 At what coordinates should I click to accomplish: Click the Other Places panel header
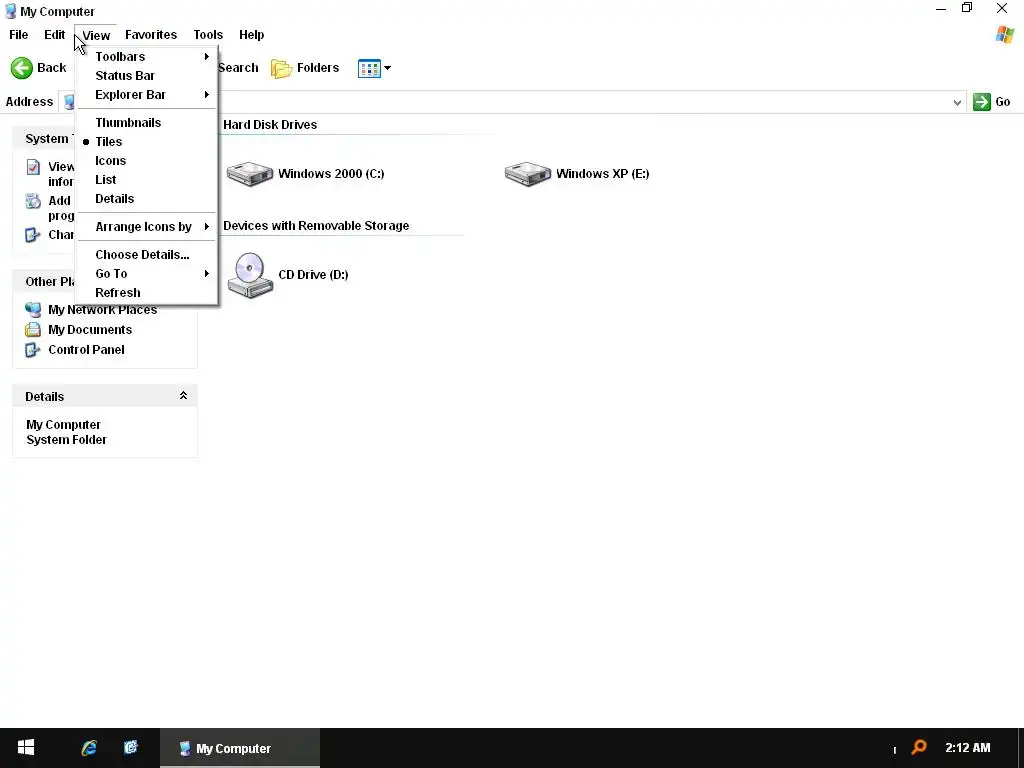(x=44, y=281)
